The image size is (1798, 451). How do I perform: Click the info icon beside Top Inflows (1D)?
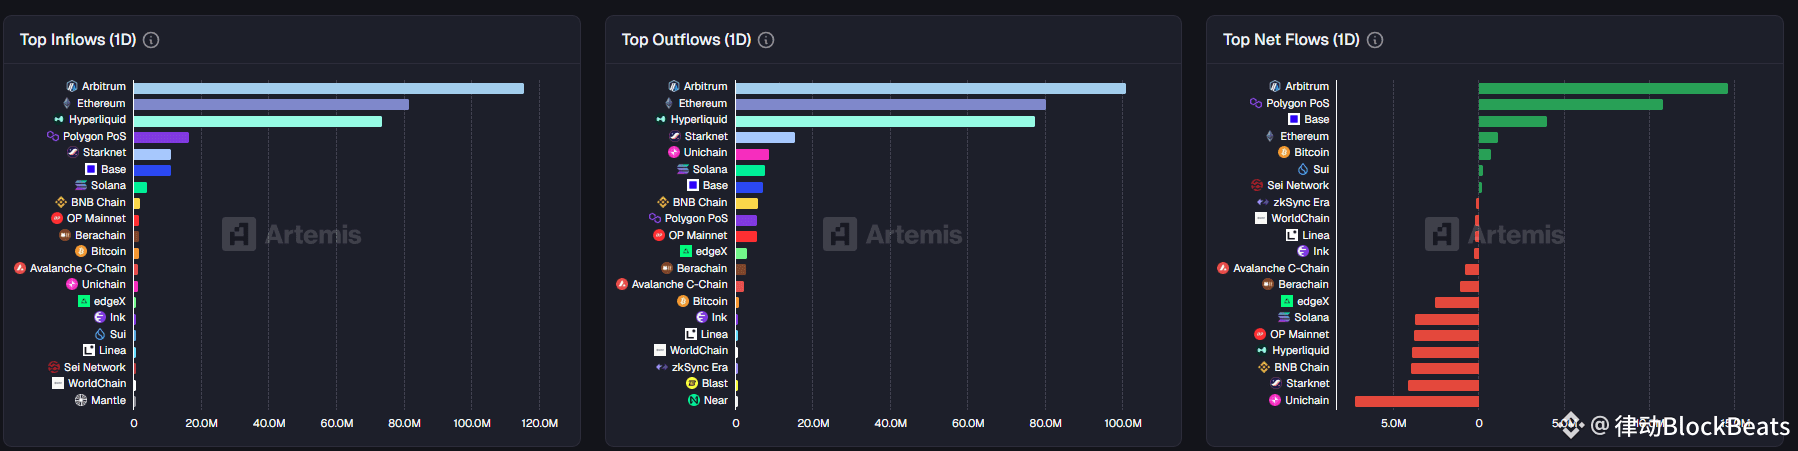coord(151,40)
